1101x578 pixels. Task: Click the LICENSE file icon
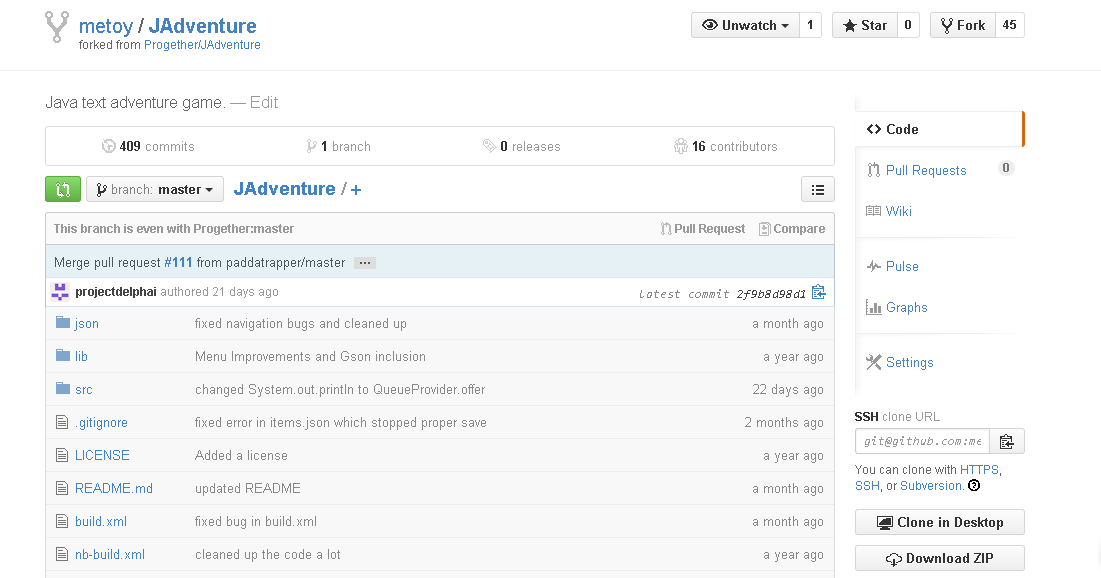62,455
